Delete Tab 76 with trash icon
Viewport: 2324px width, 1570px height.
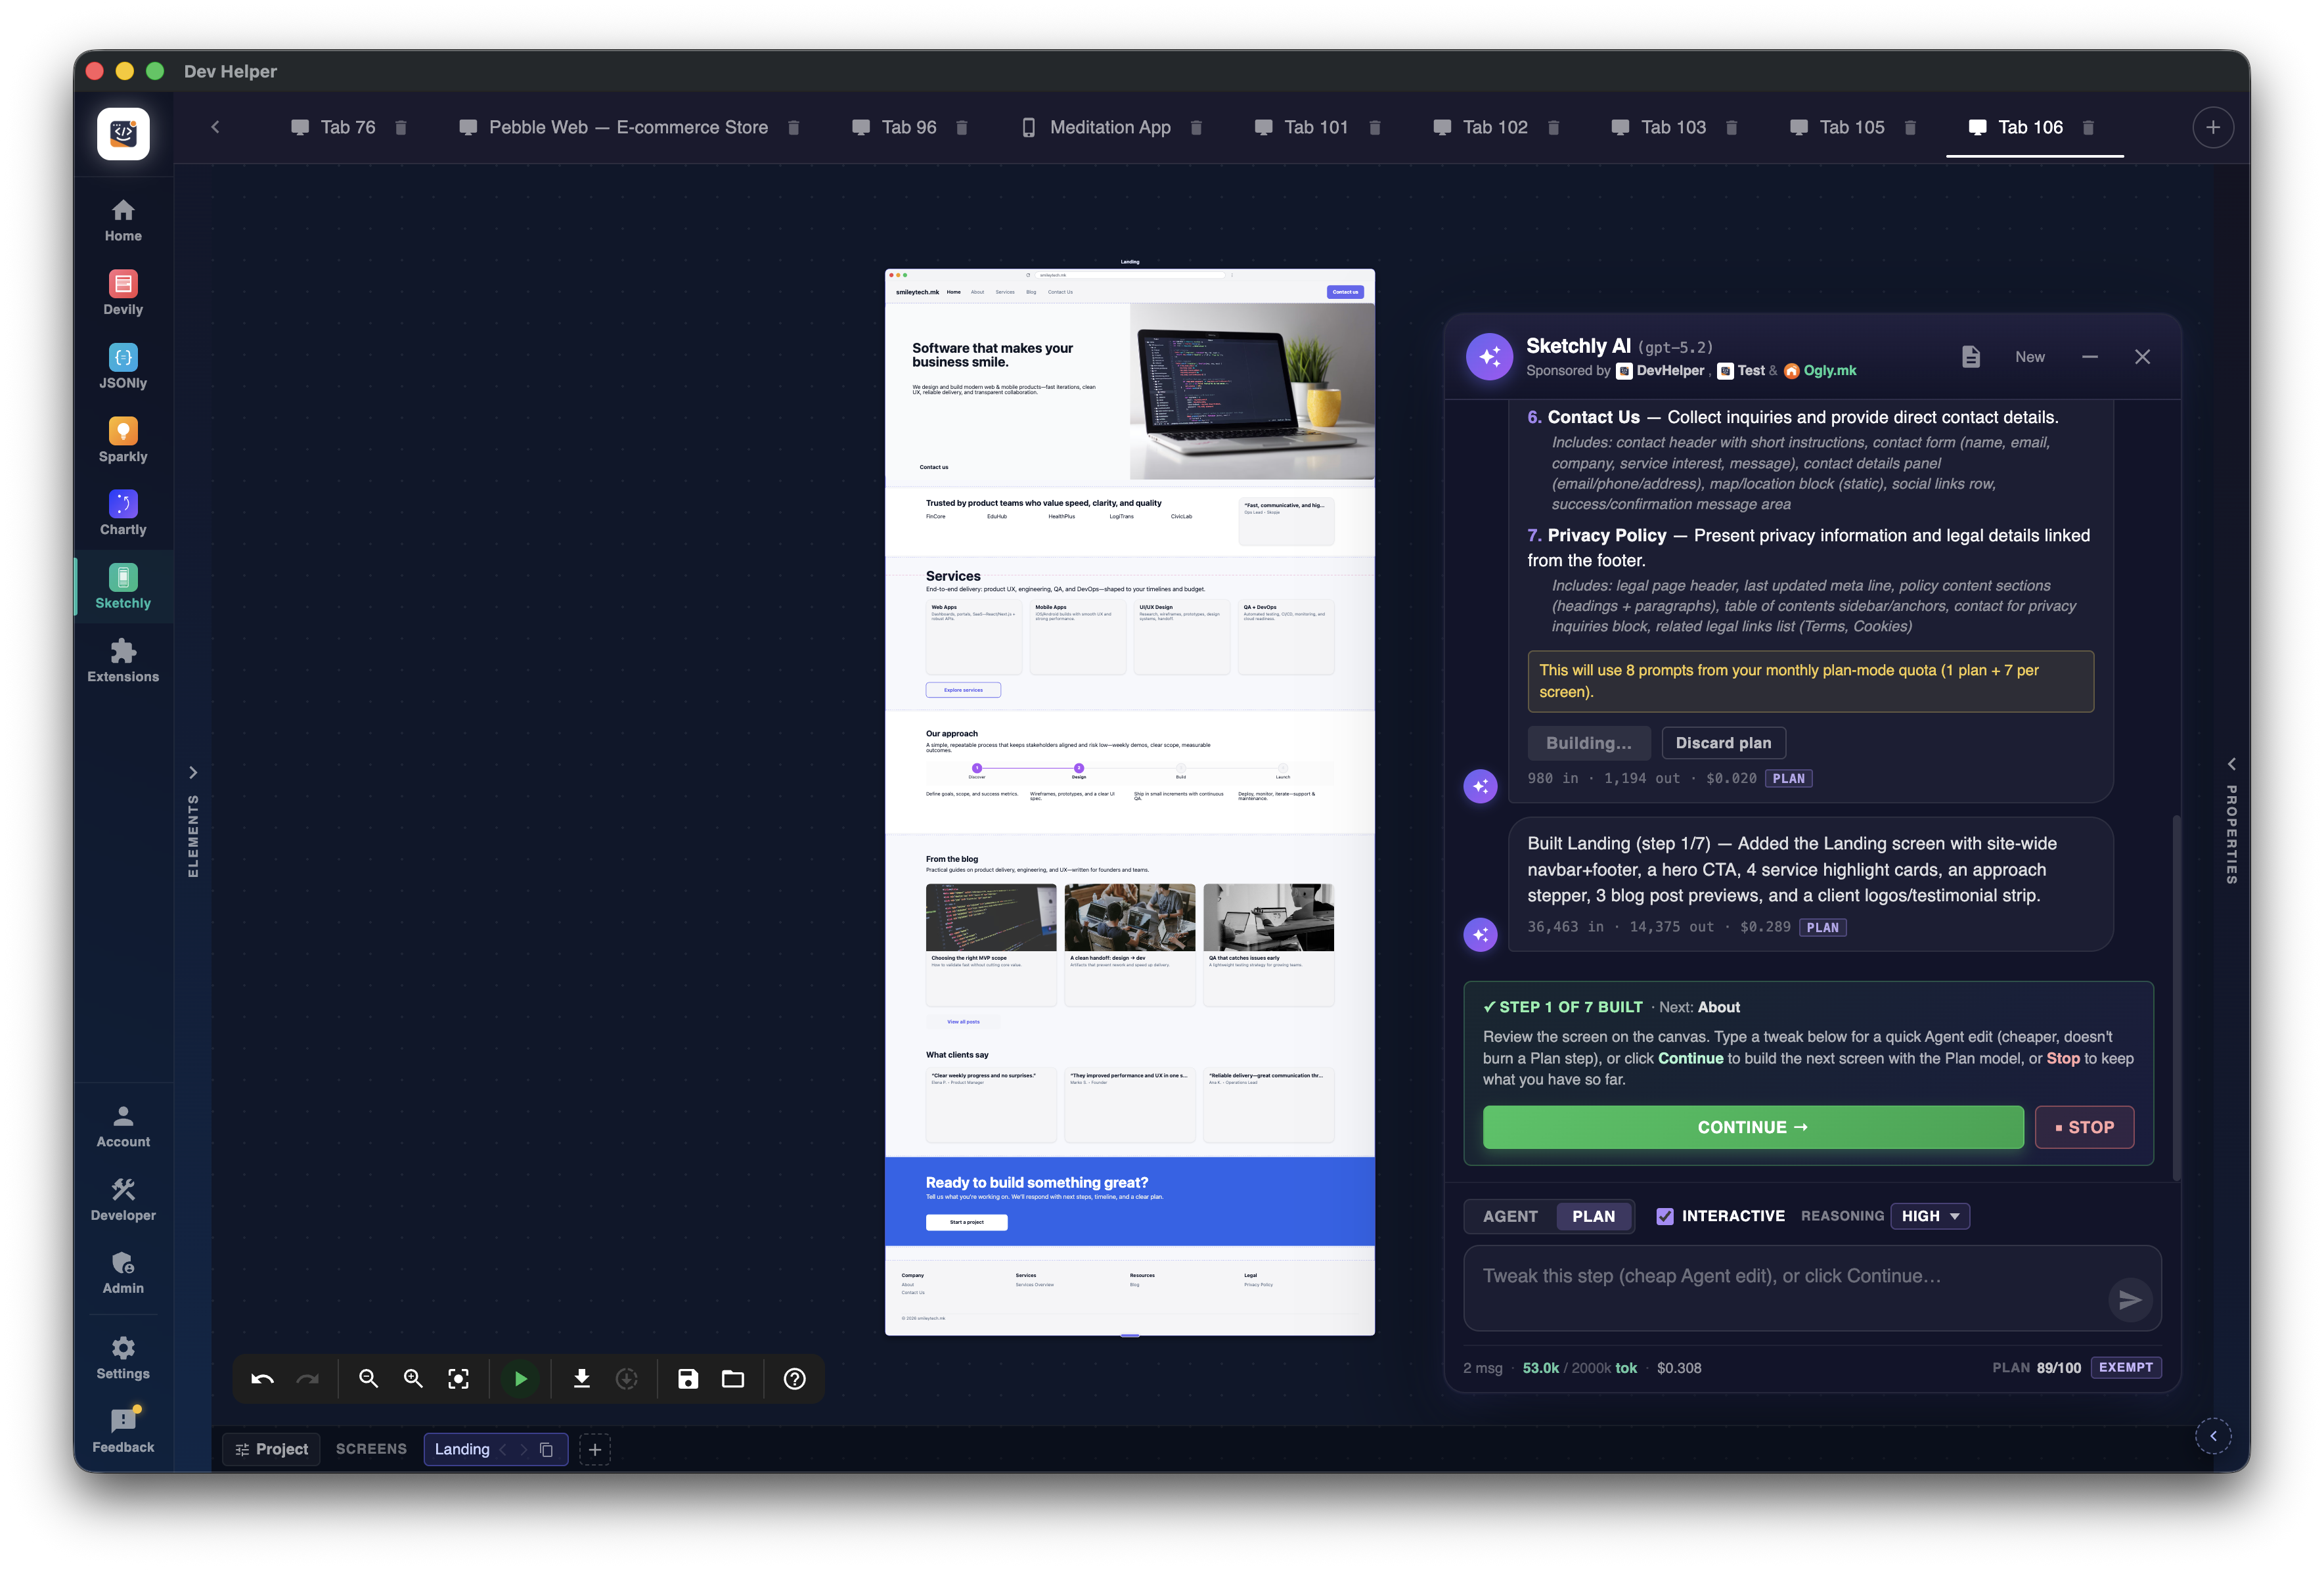[x=401, y=127]
